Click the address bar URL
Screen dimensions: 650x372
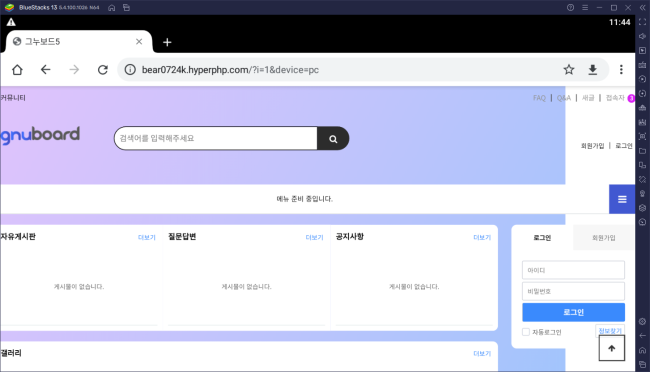tap(230, 70)
